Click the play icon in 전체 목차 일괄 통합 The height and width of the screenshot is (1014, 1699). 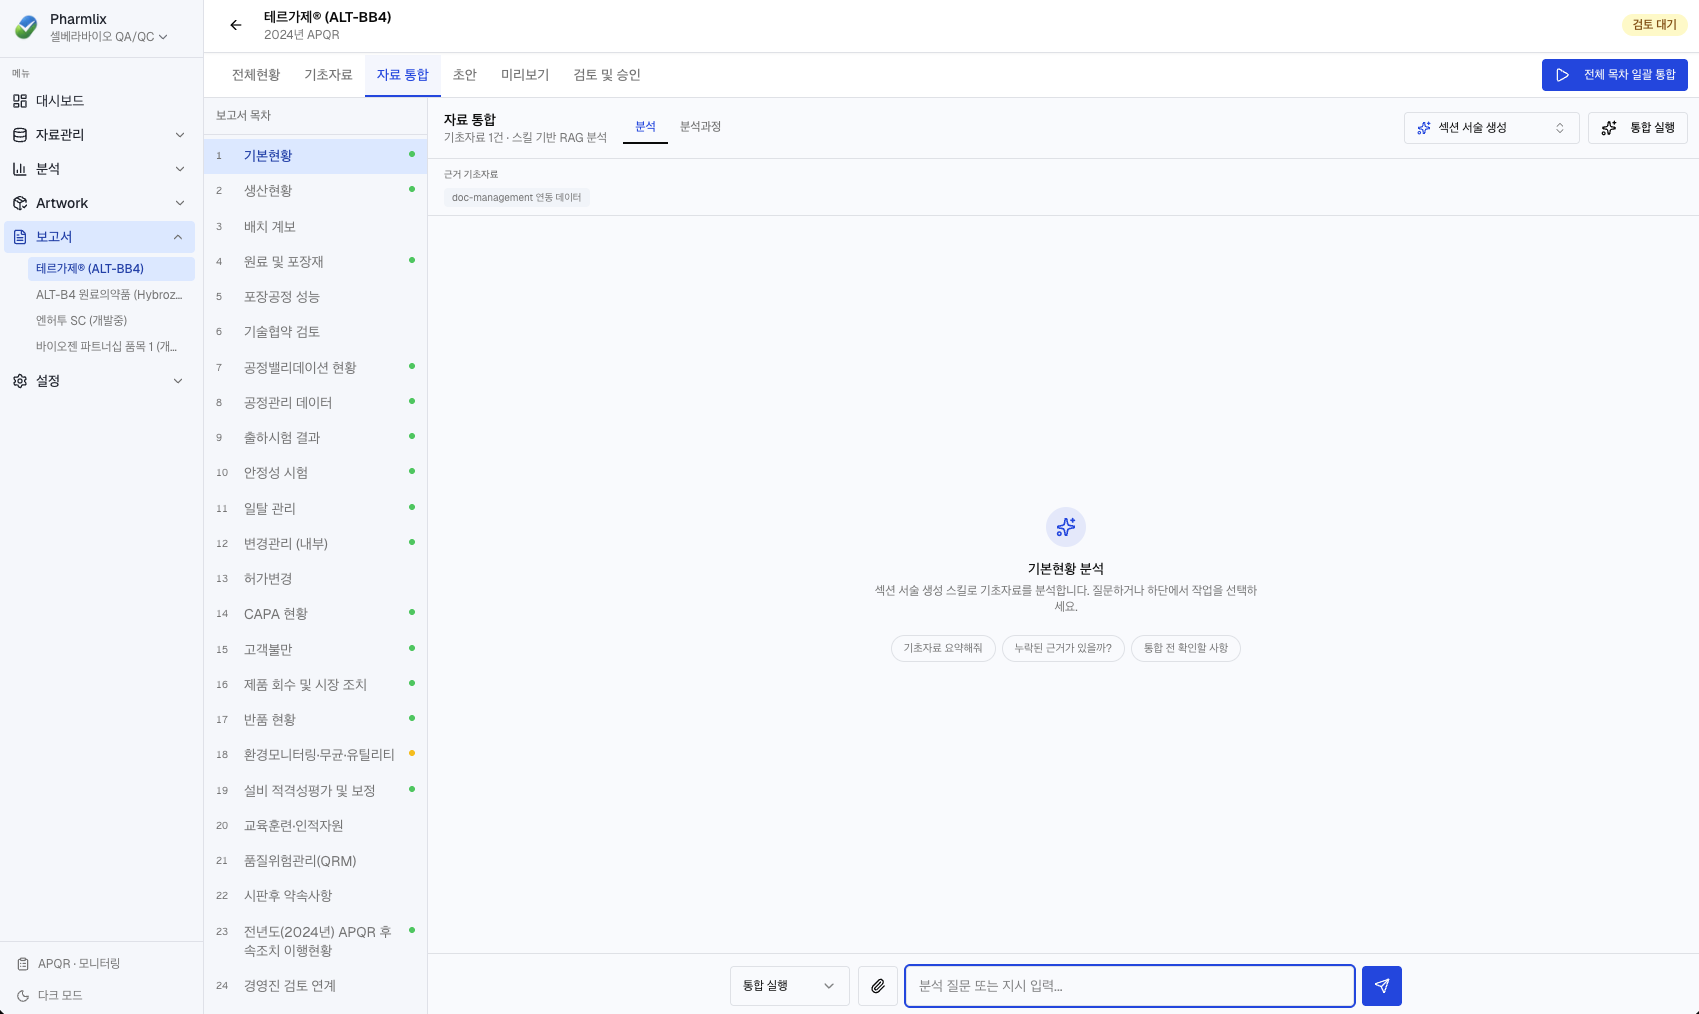1563,75
